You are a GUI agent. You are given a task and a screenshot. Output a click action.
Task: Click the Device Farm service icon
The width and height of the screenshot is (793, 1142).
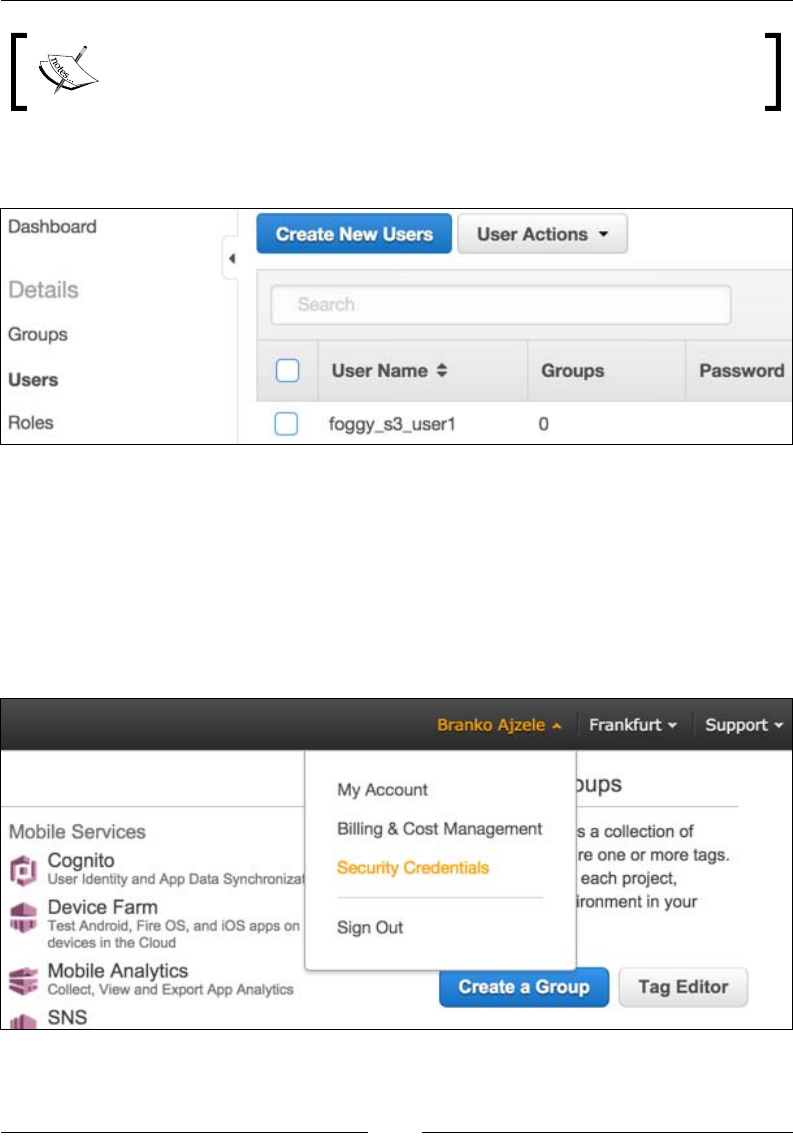[23, 917]
